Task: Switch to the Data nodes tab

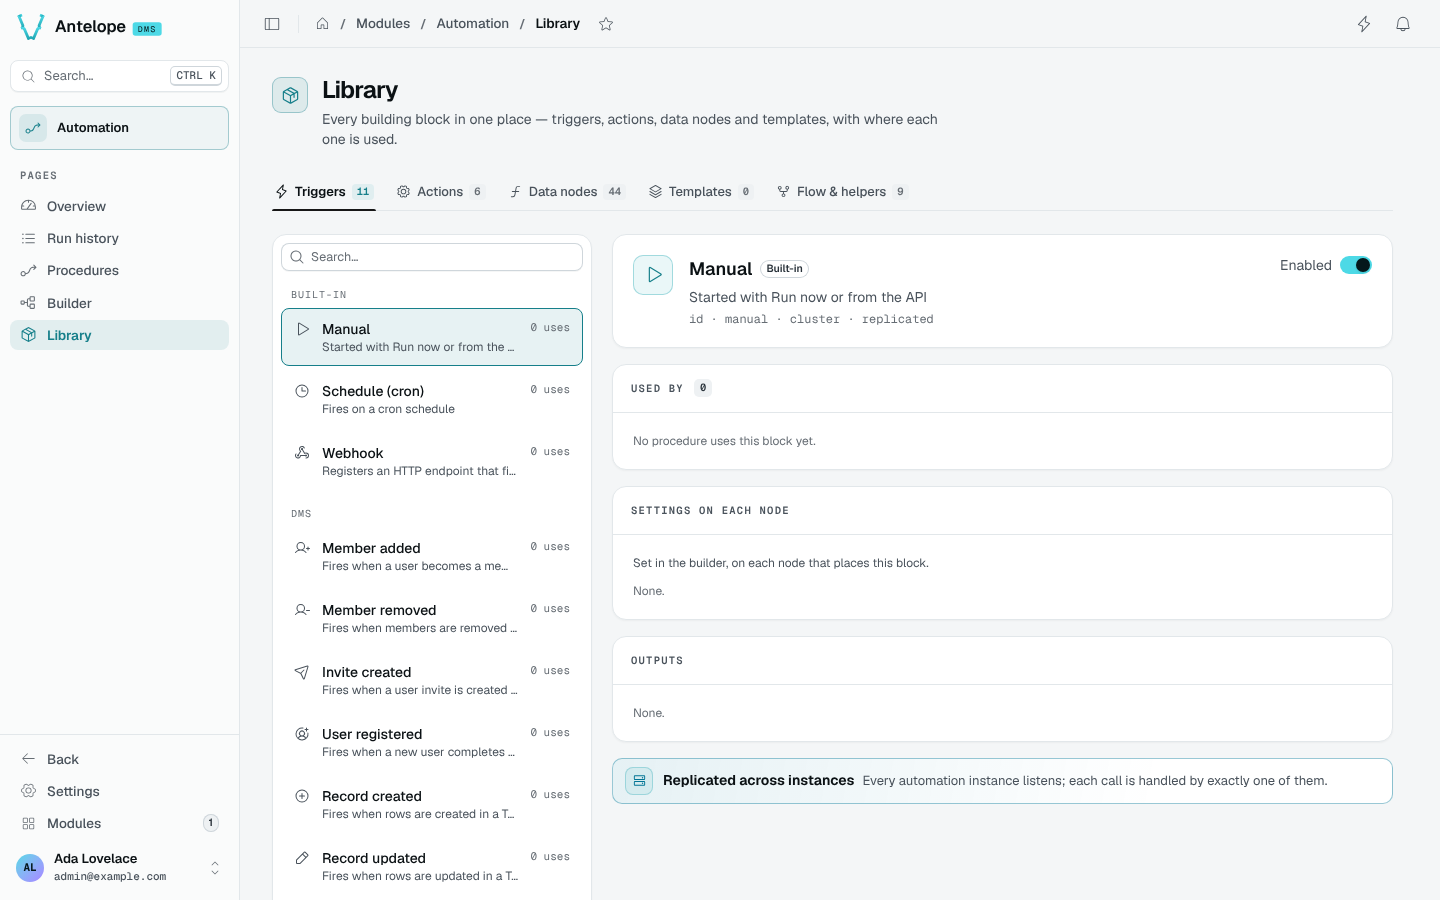Action: (x=566, y=192)
